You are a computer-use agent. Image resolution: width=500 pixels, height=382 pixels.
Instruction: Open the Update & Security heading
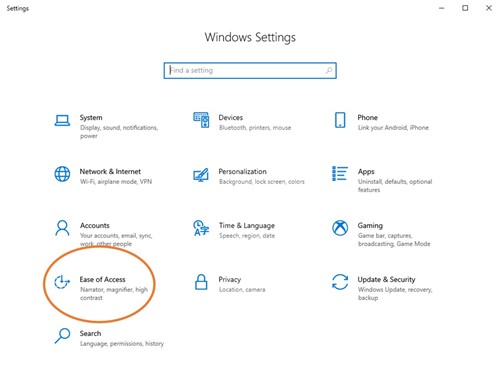coord(386,280)
